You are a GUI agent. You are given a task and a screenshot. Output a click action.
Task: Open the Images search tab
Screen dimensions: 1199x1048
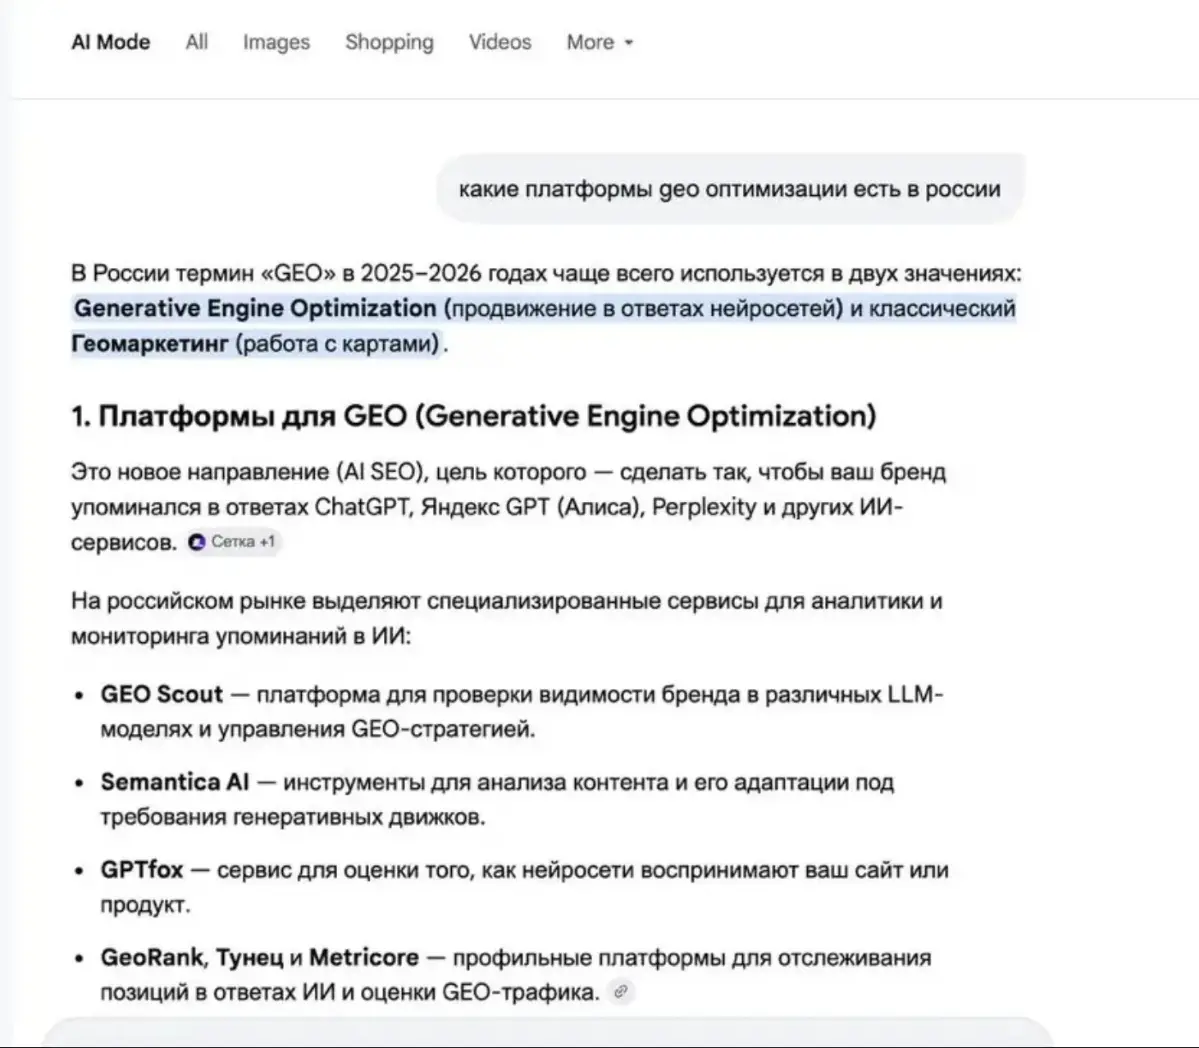coord(276,42)
